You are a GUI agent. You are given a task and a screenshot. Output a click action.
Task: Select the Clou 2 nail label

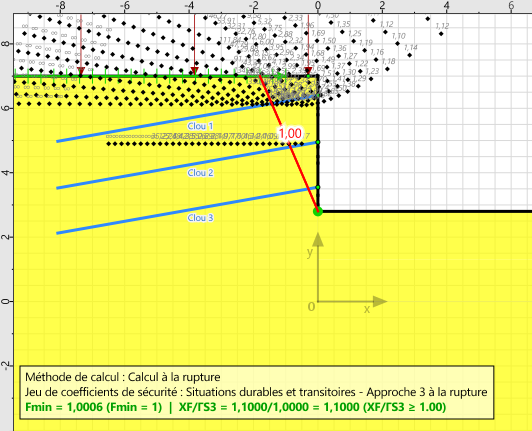point(200,173)
